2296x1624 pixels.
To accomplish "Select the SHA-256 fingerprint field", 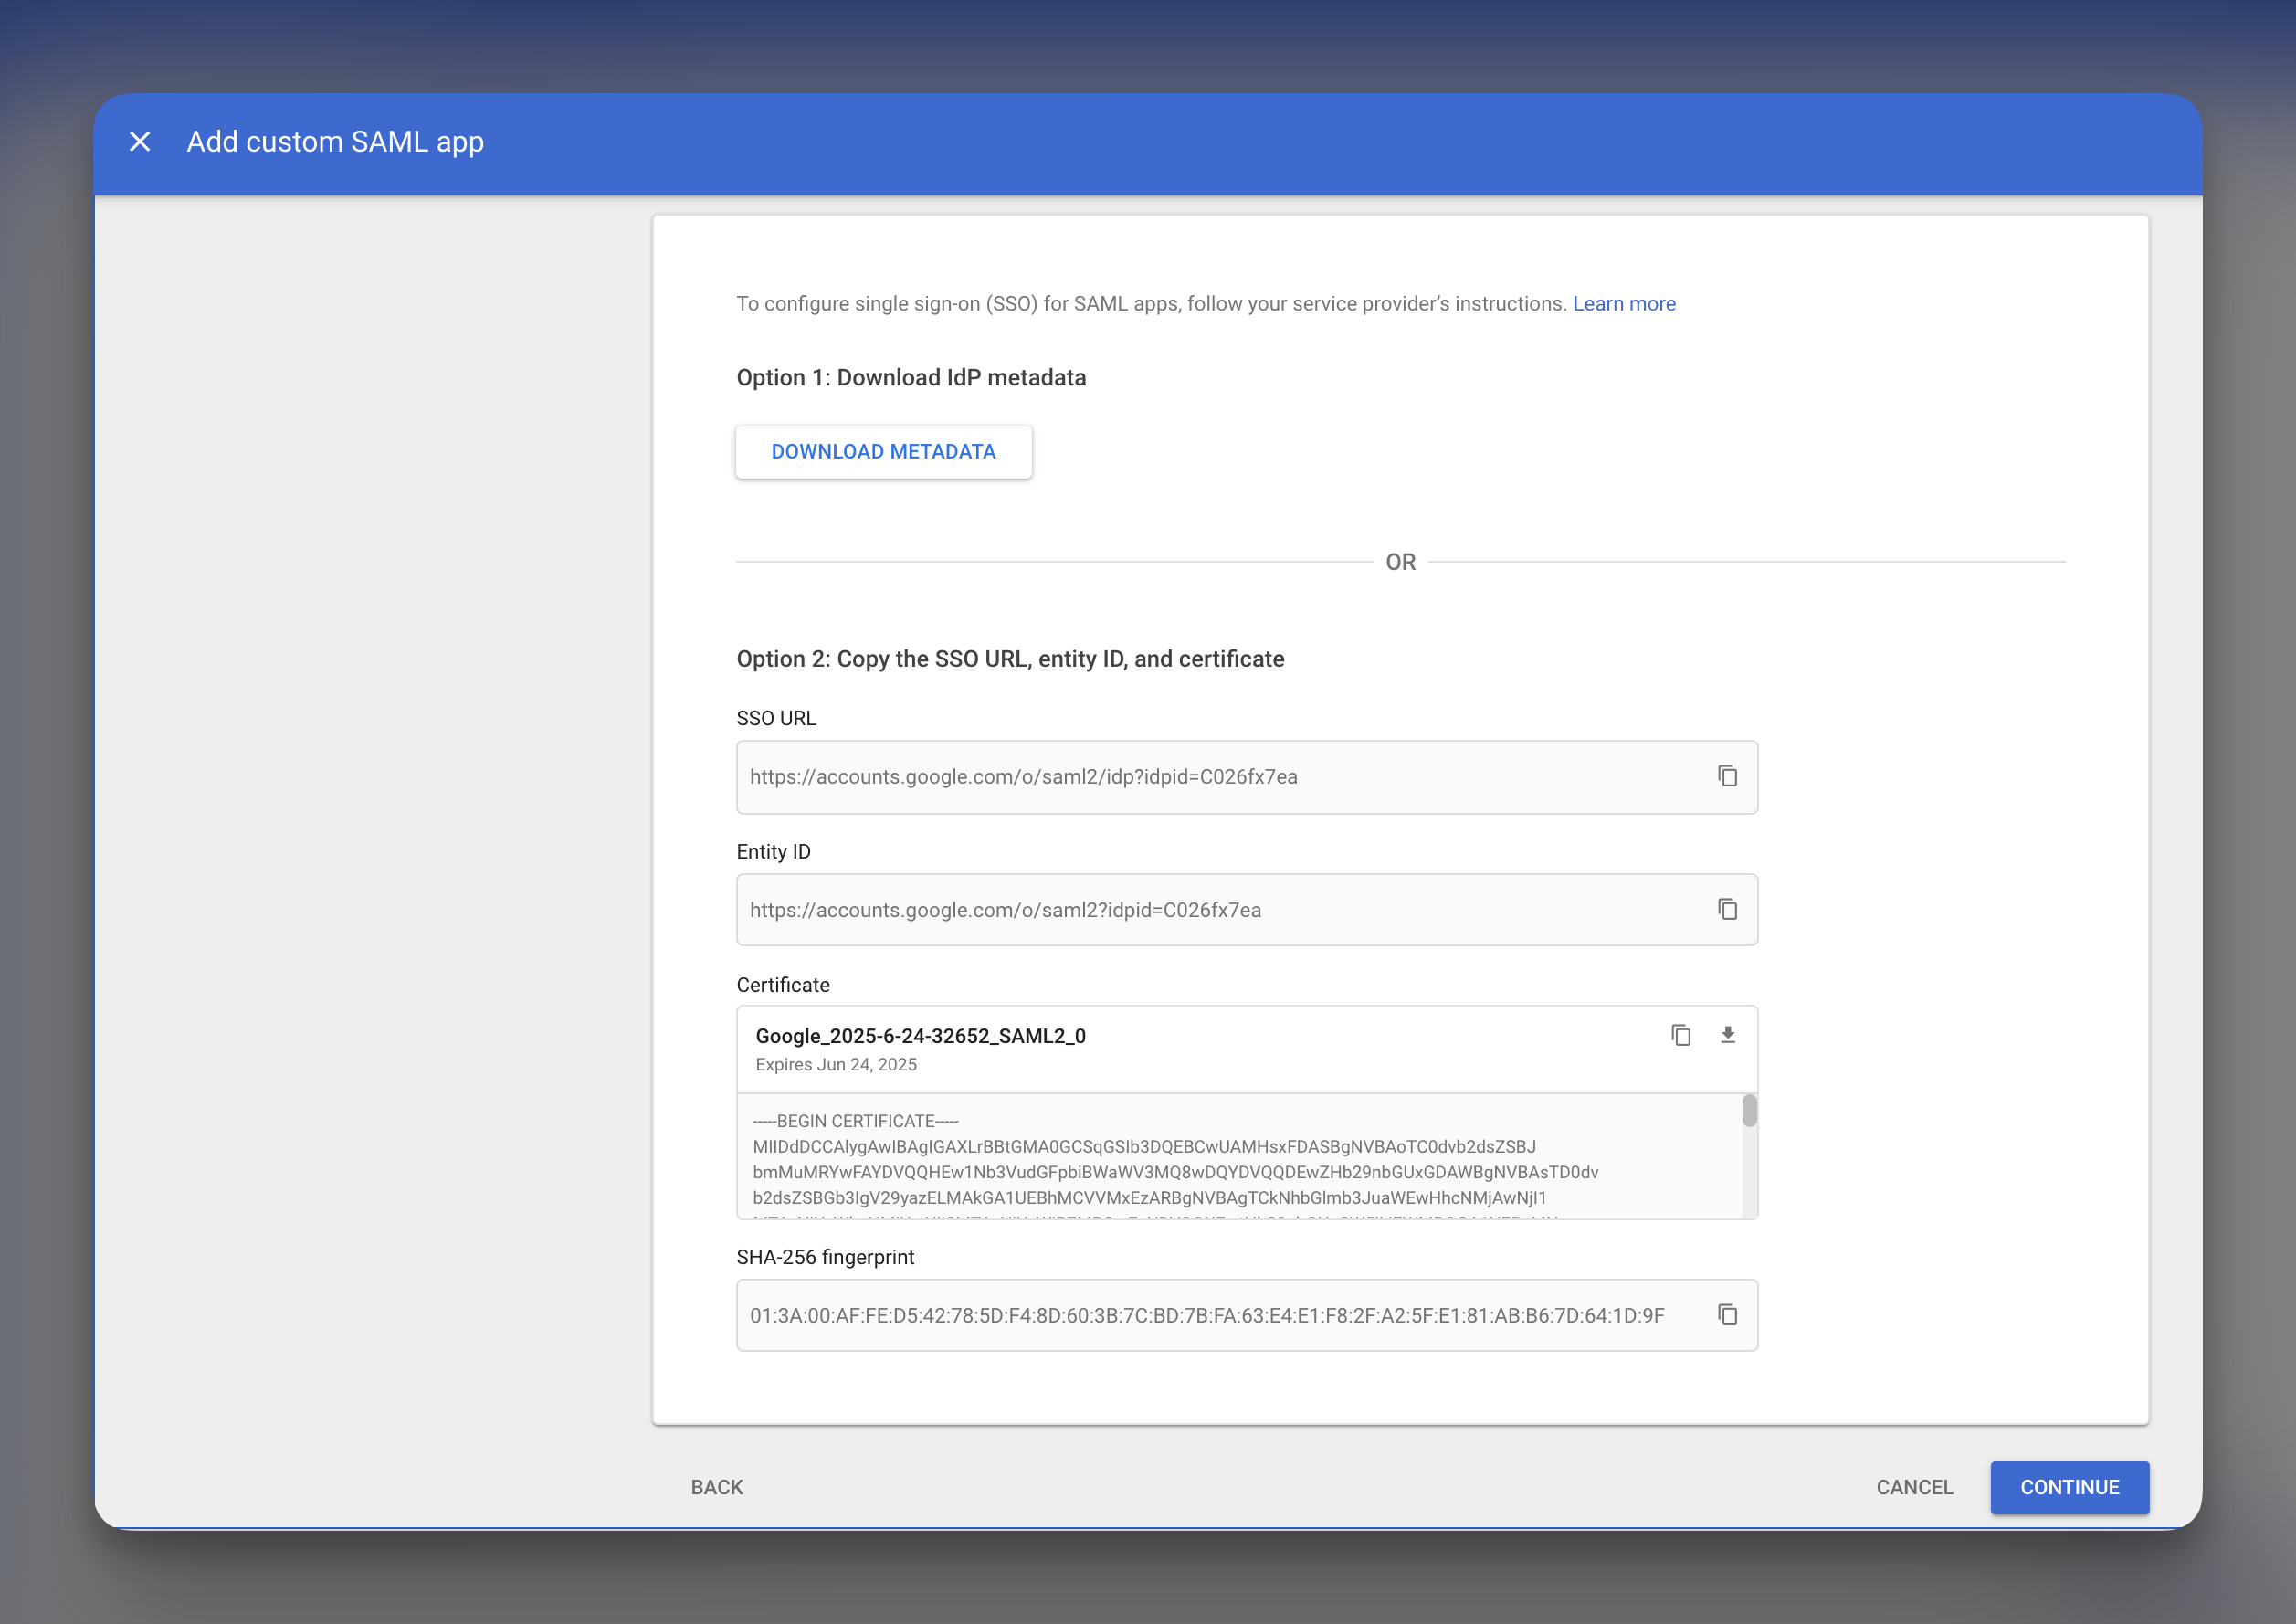I will point(1247,1315).
